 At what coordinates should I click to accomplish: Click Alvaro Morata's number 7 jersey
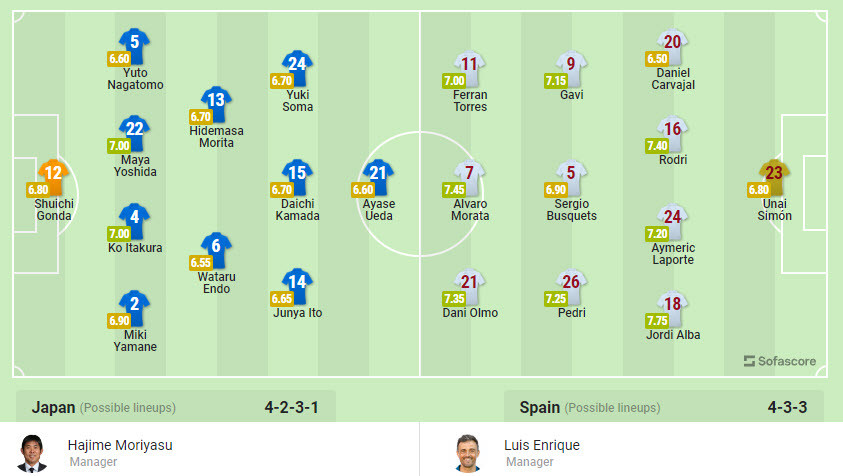(470, 174)
